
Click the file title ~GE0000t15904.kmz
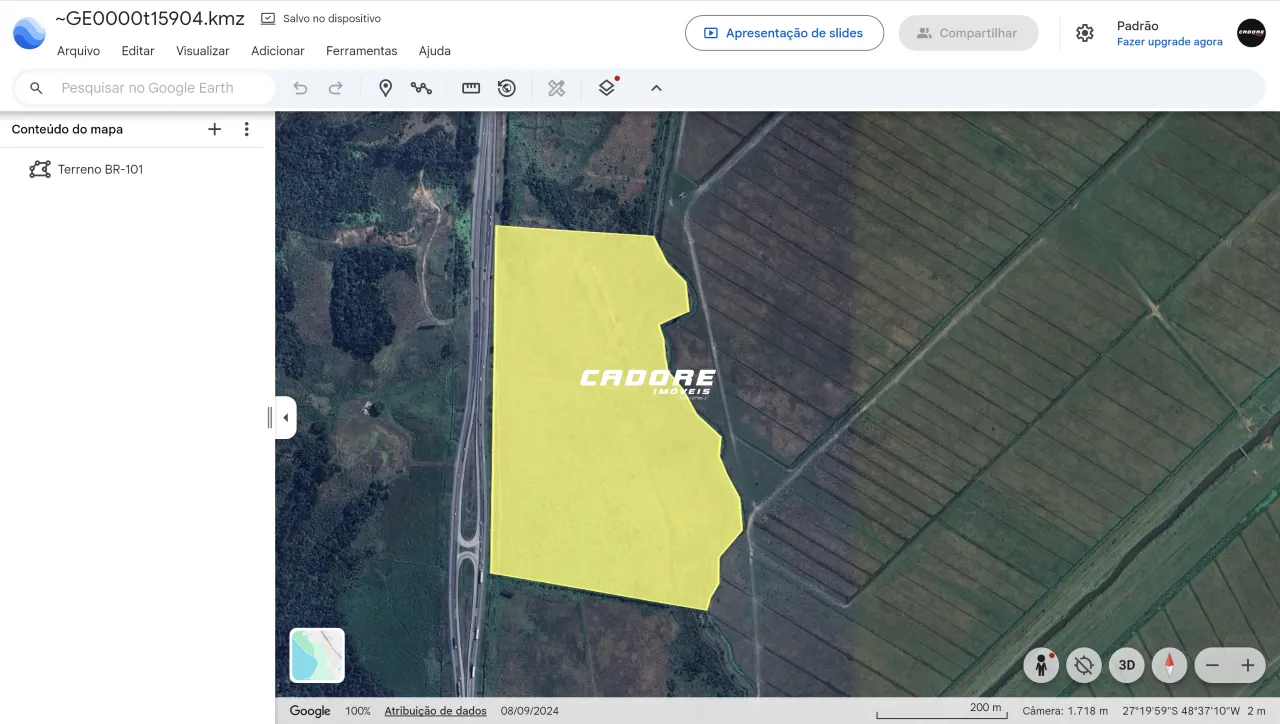[150, 18]
